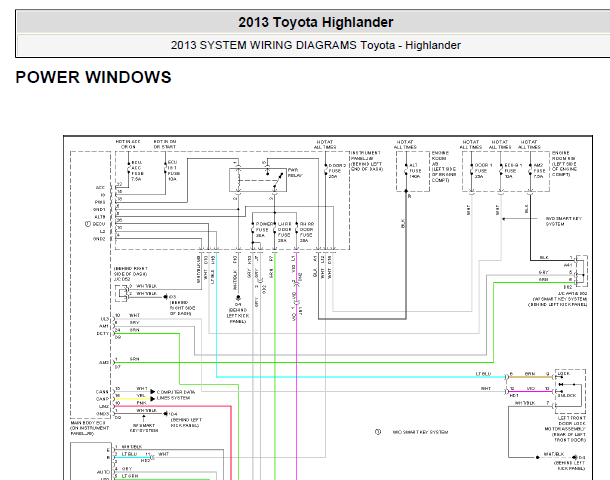
Task: Click the 'POWER WINDOWS' heading
Action: (93, 77)
